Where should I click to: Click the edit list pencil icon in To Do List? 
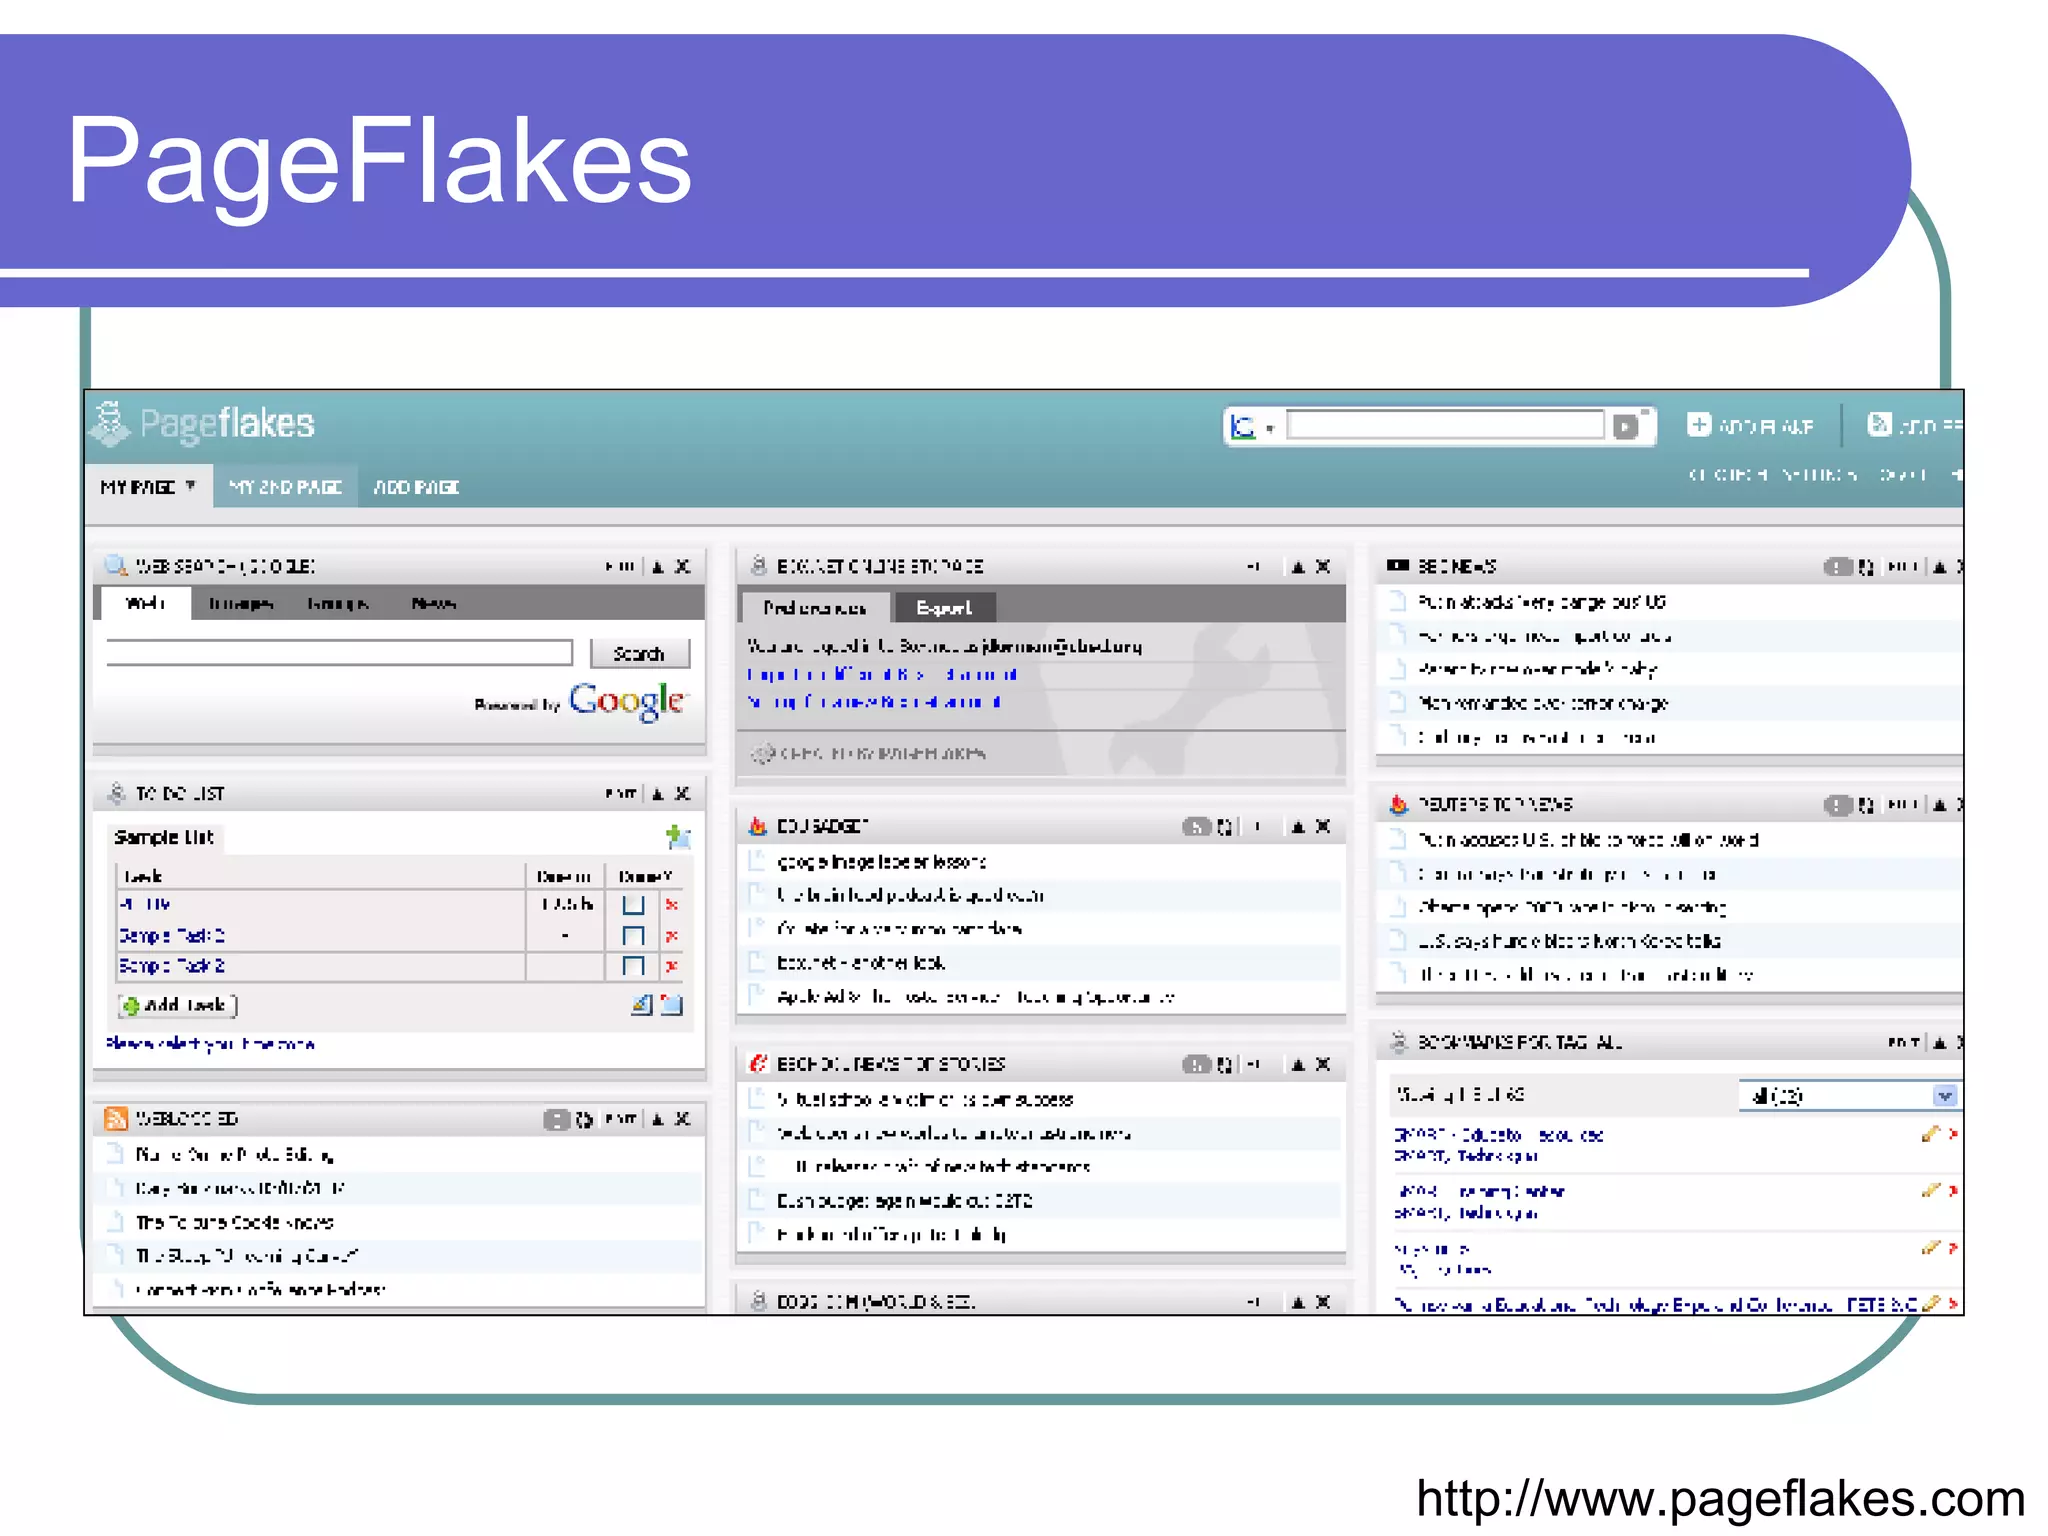point(642,1005)
